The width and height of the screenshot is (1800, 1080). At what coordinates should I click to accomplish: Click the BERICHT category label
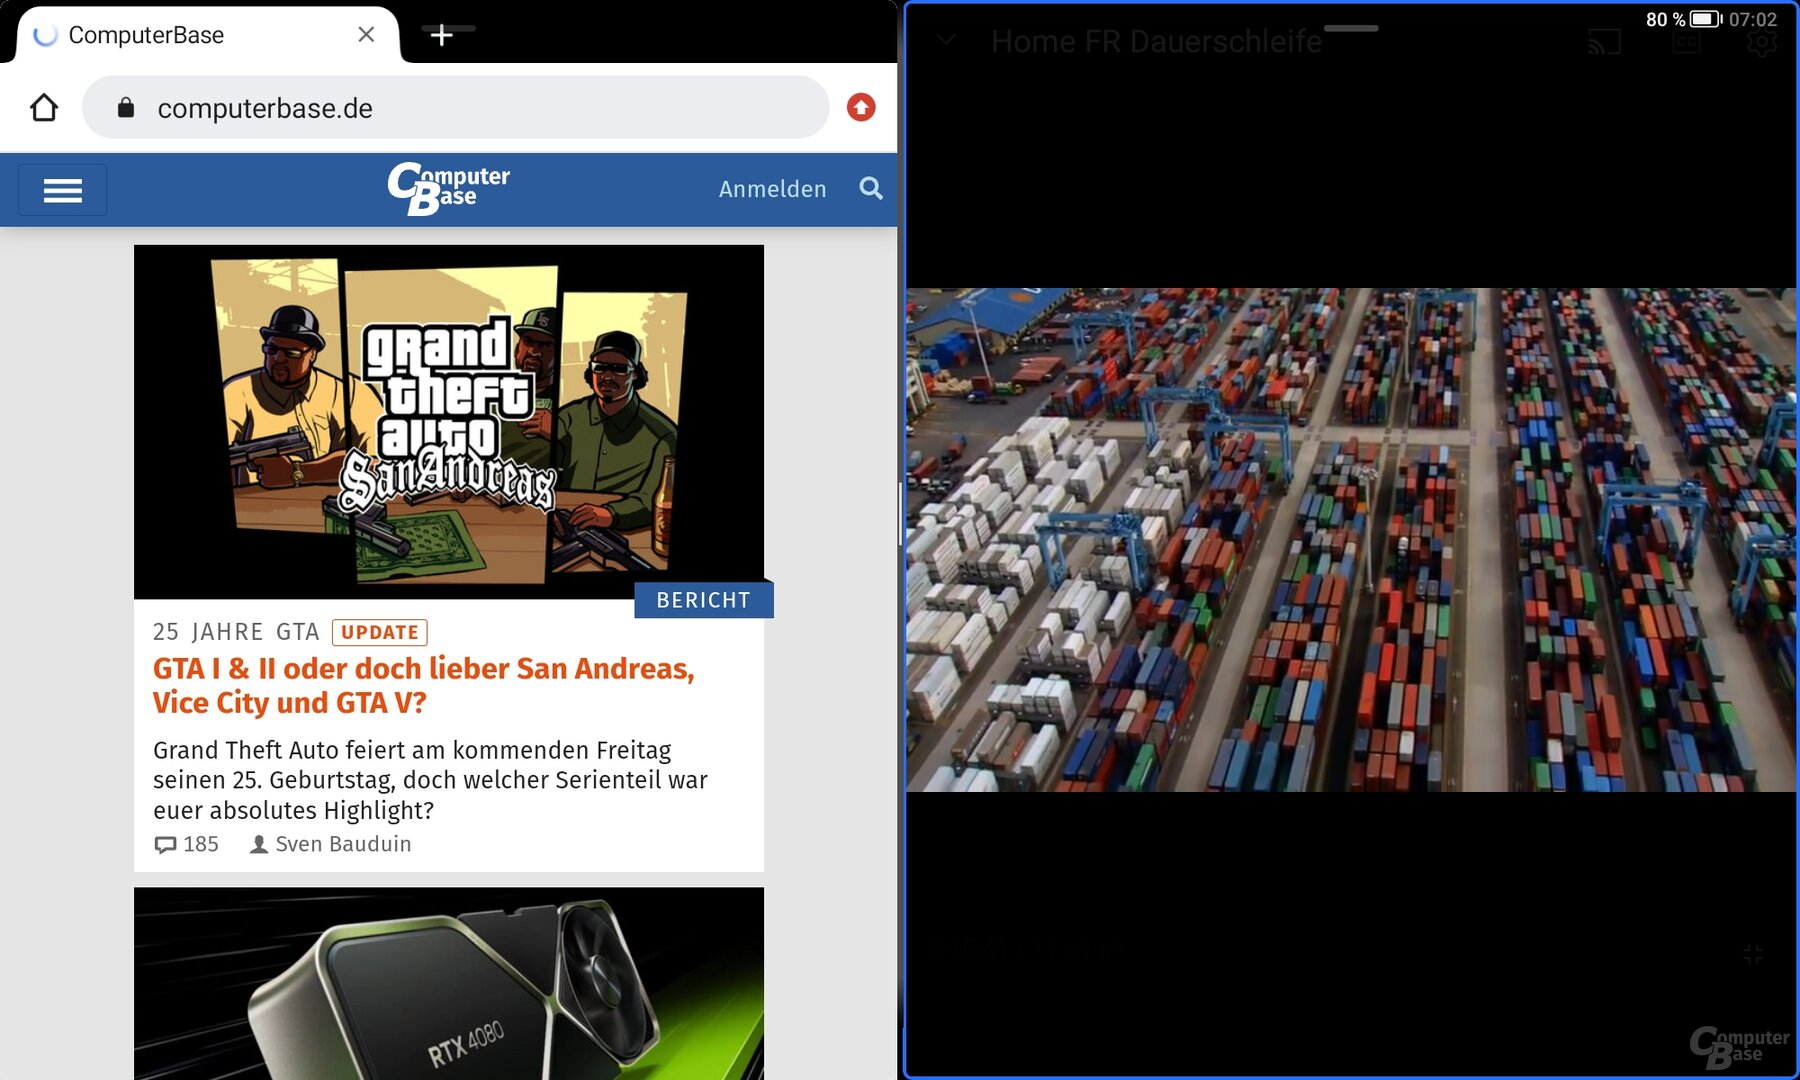coord(703,600)
